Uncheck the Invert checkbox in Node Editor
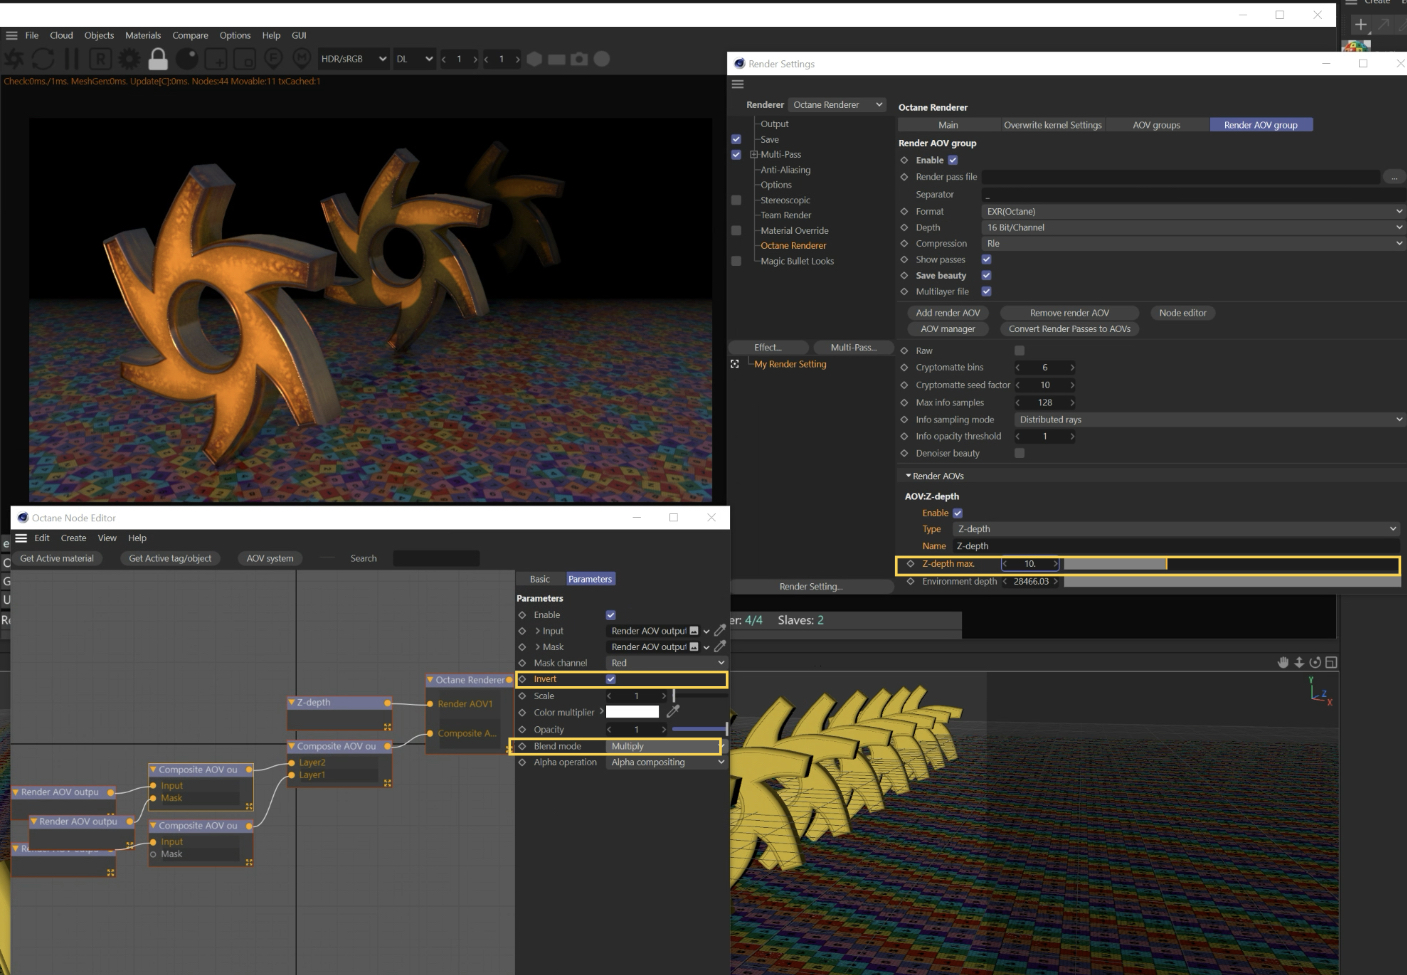 click(611, 679)
